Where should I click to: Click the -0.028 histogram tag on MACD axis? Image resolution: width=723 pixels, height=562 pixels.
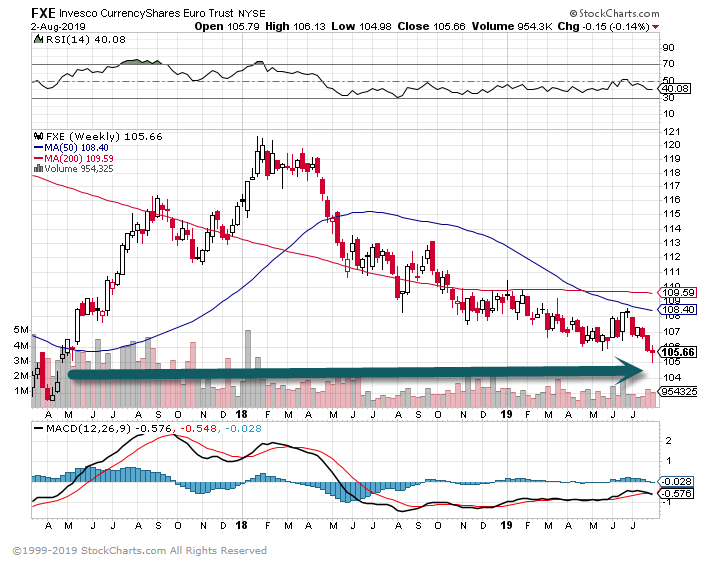click(x=676, y=482)
